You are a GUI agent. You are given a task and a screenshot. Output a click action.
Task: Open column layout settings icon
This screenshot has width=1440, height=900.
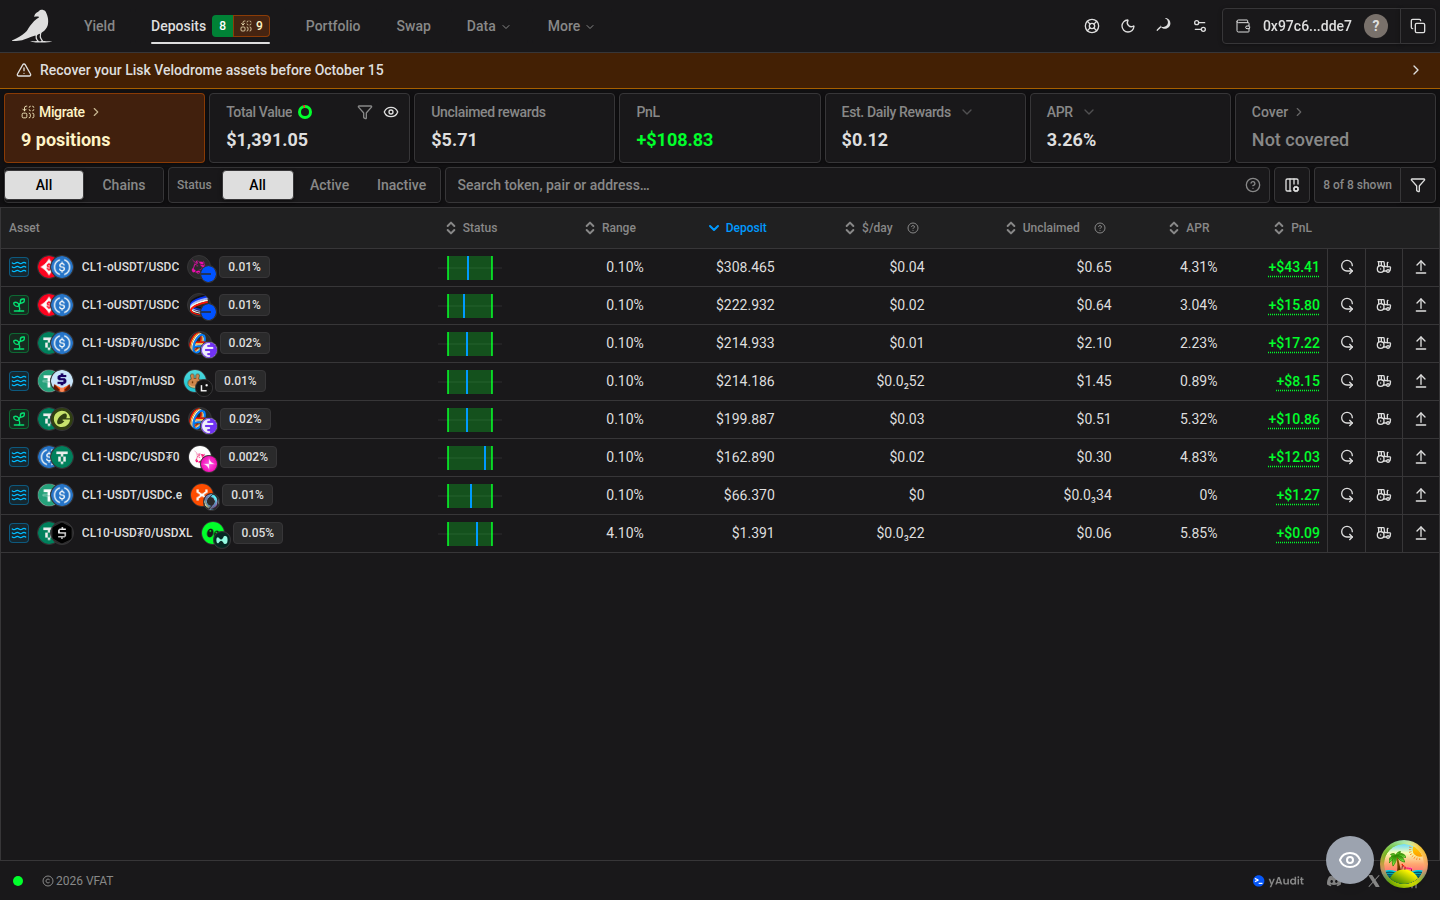1292,185
